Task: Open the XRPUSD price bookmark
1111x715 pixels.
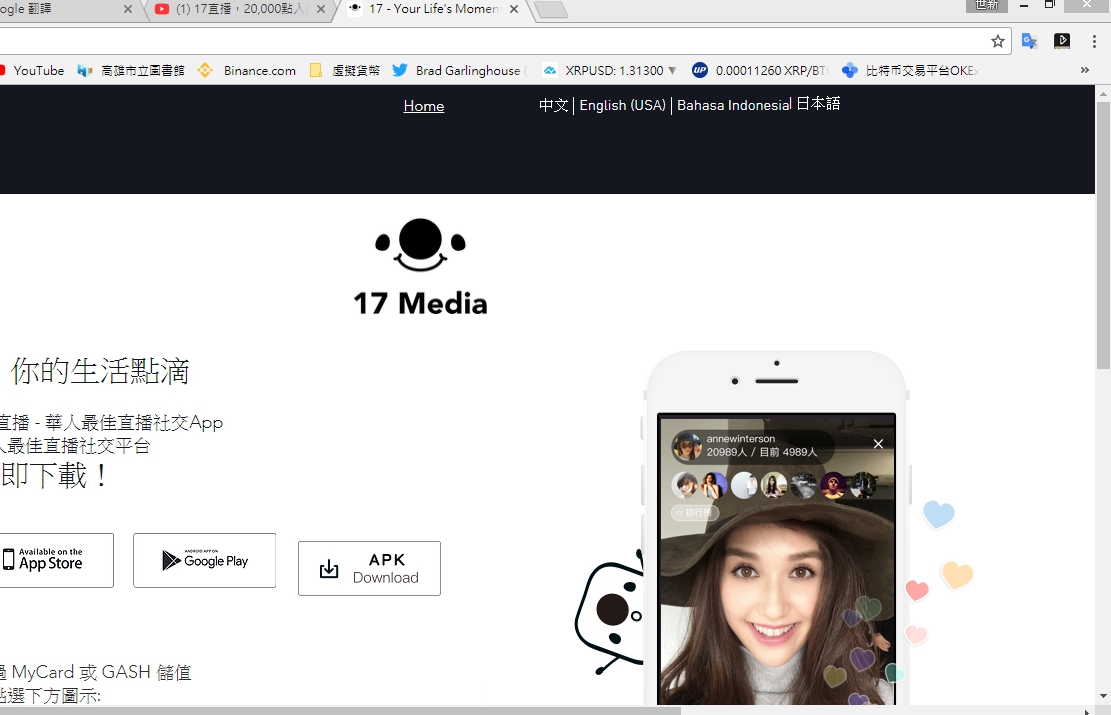Action: coord(610,71)
